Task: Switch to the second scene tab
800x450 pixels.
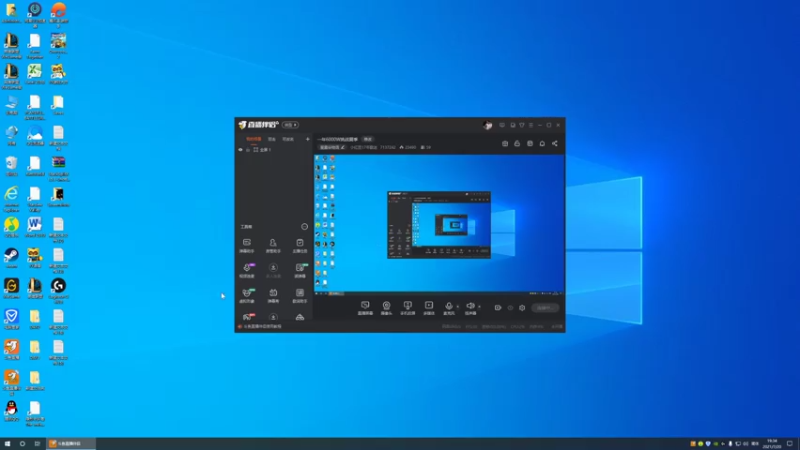Action: point(272,139)
